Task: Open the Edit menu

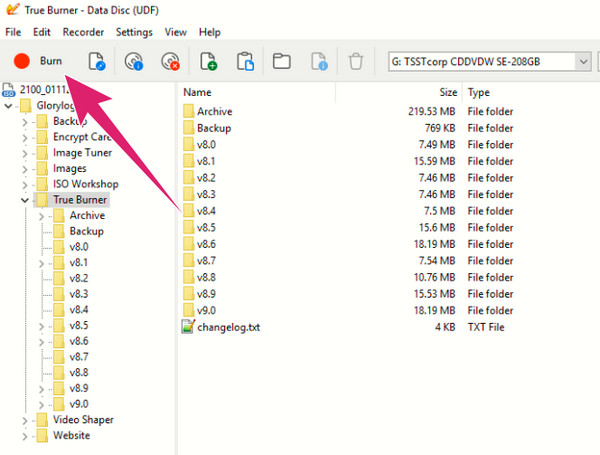Action: (42, 32)
